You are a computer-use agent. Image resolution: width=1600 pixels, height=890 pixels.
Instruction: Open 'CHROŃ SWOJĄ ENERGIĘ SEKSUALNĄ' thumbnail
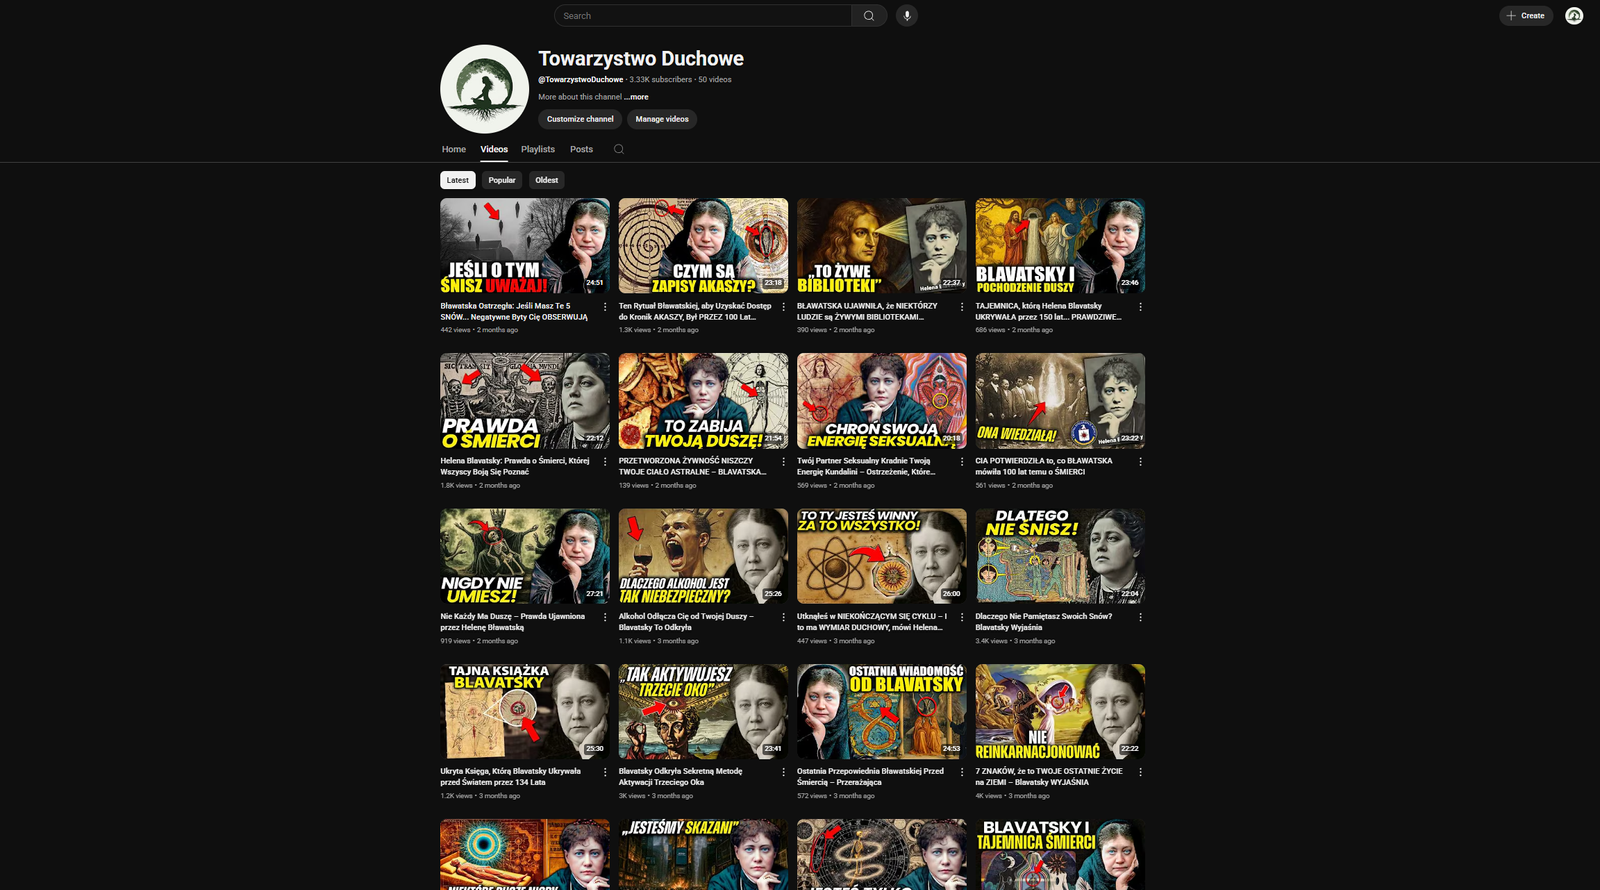[882, 401]
